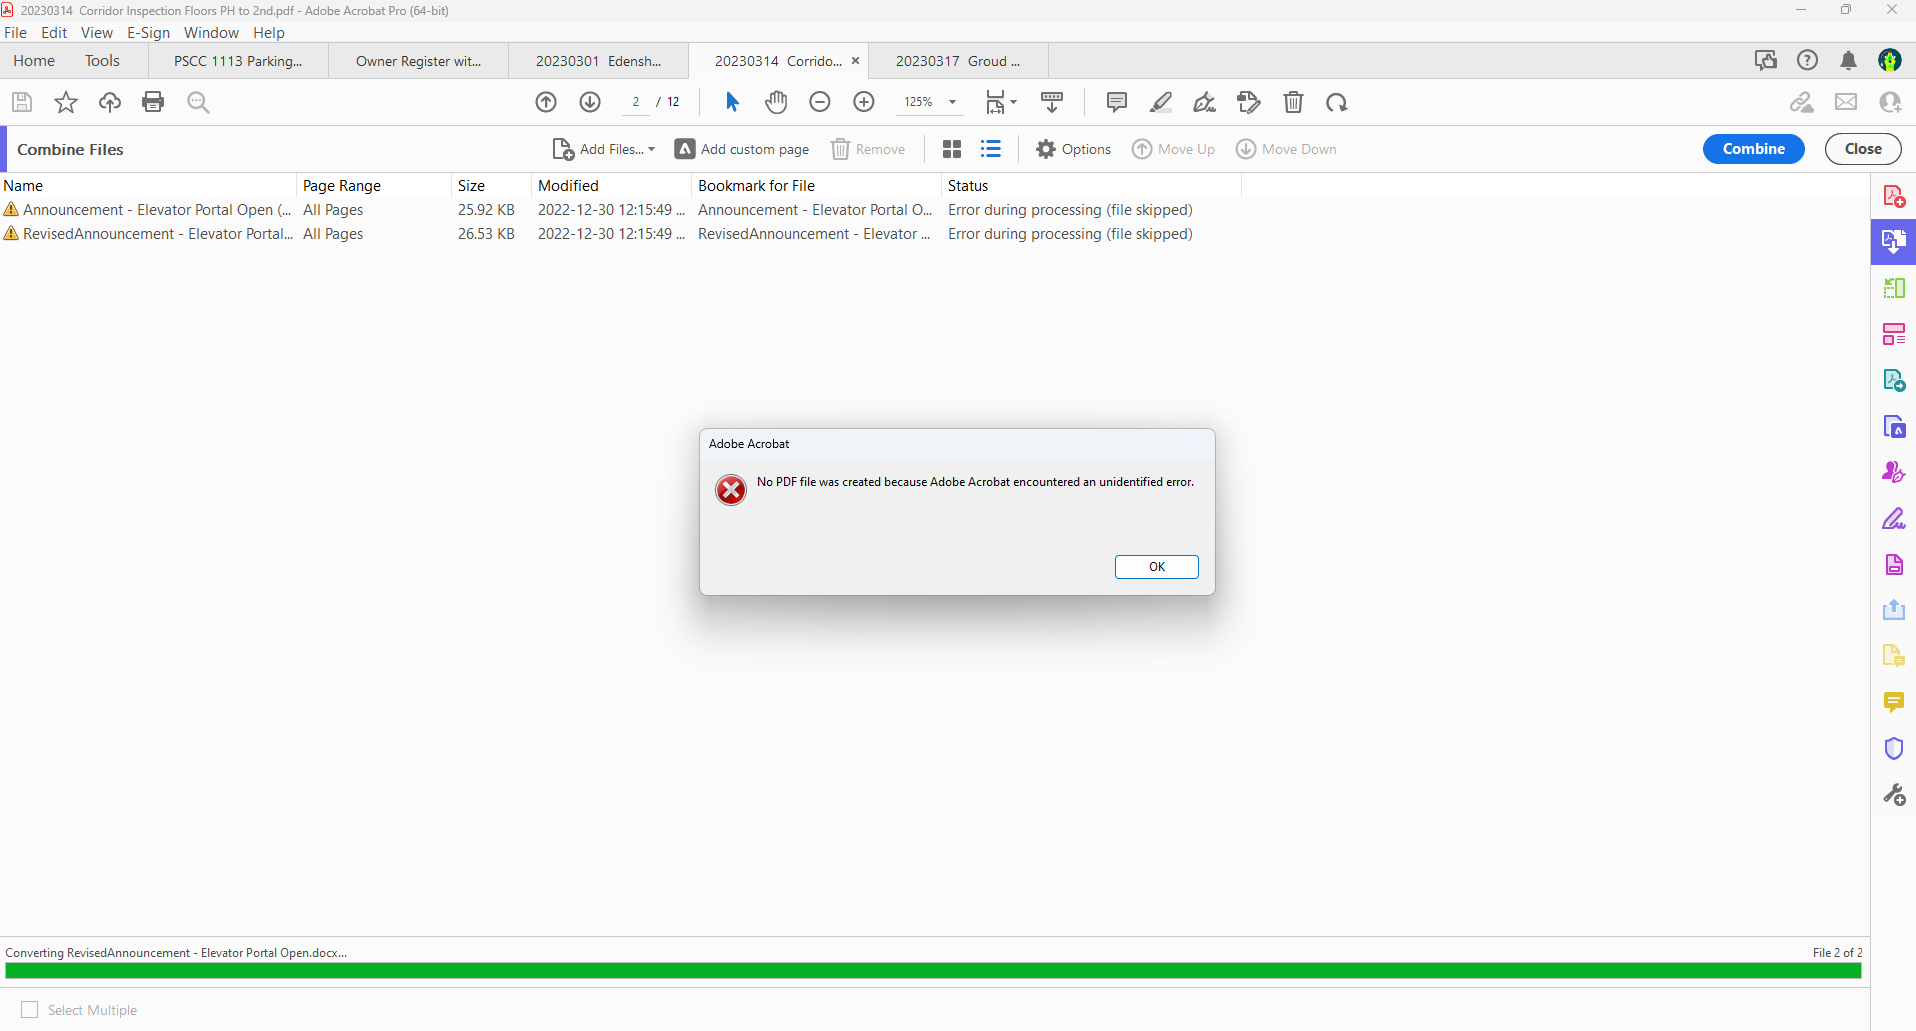Delete pages using the trash icon

point(1294,101)
